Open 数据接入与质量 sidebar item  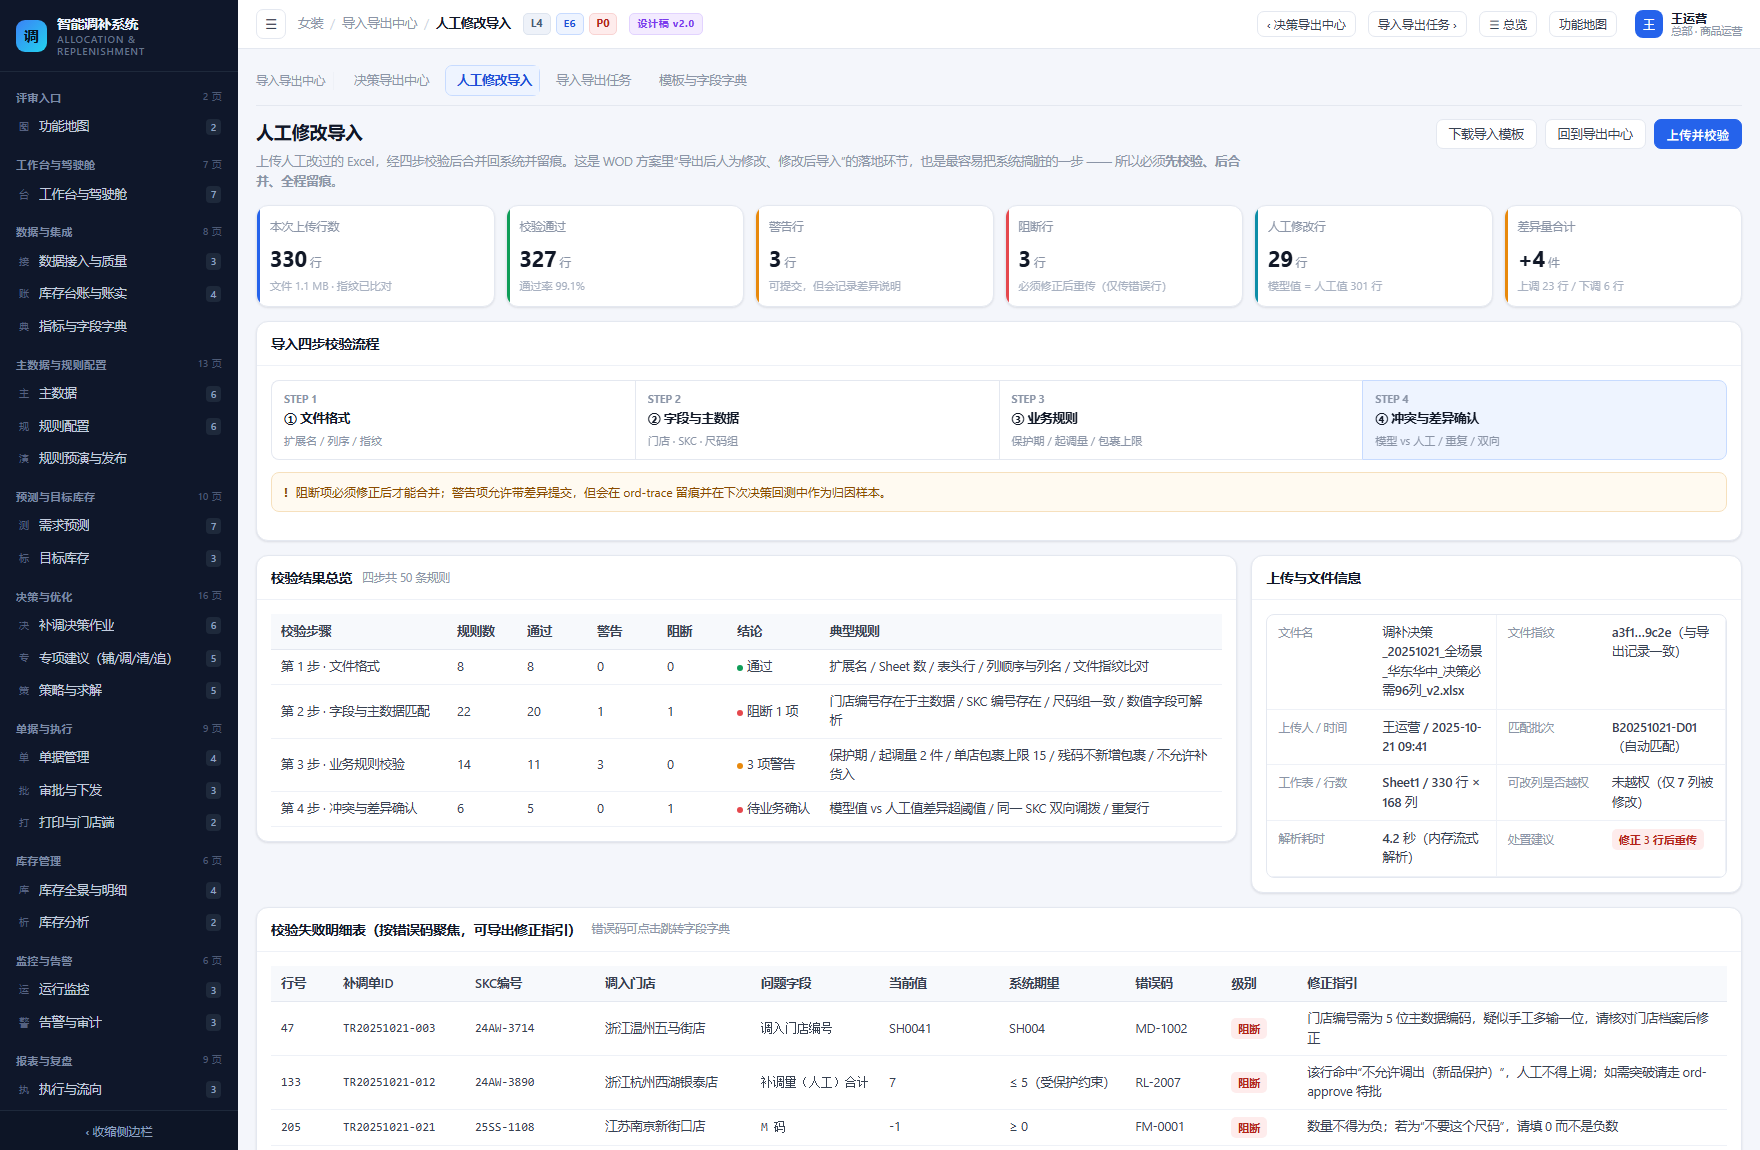(119, 262)
